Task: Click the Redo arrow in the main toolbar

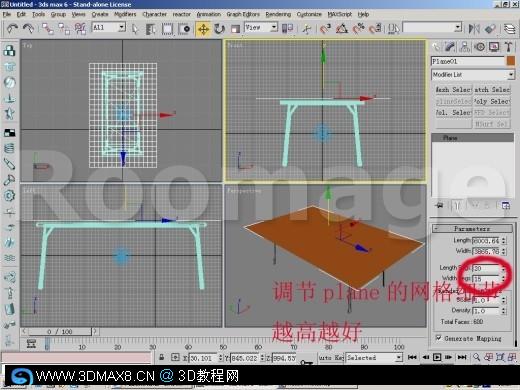Action: pos(29,29)
